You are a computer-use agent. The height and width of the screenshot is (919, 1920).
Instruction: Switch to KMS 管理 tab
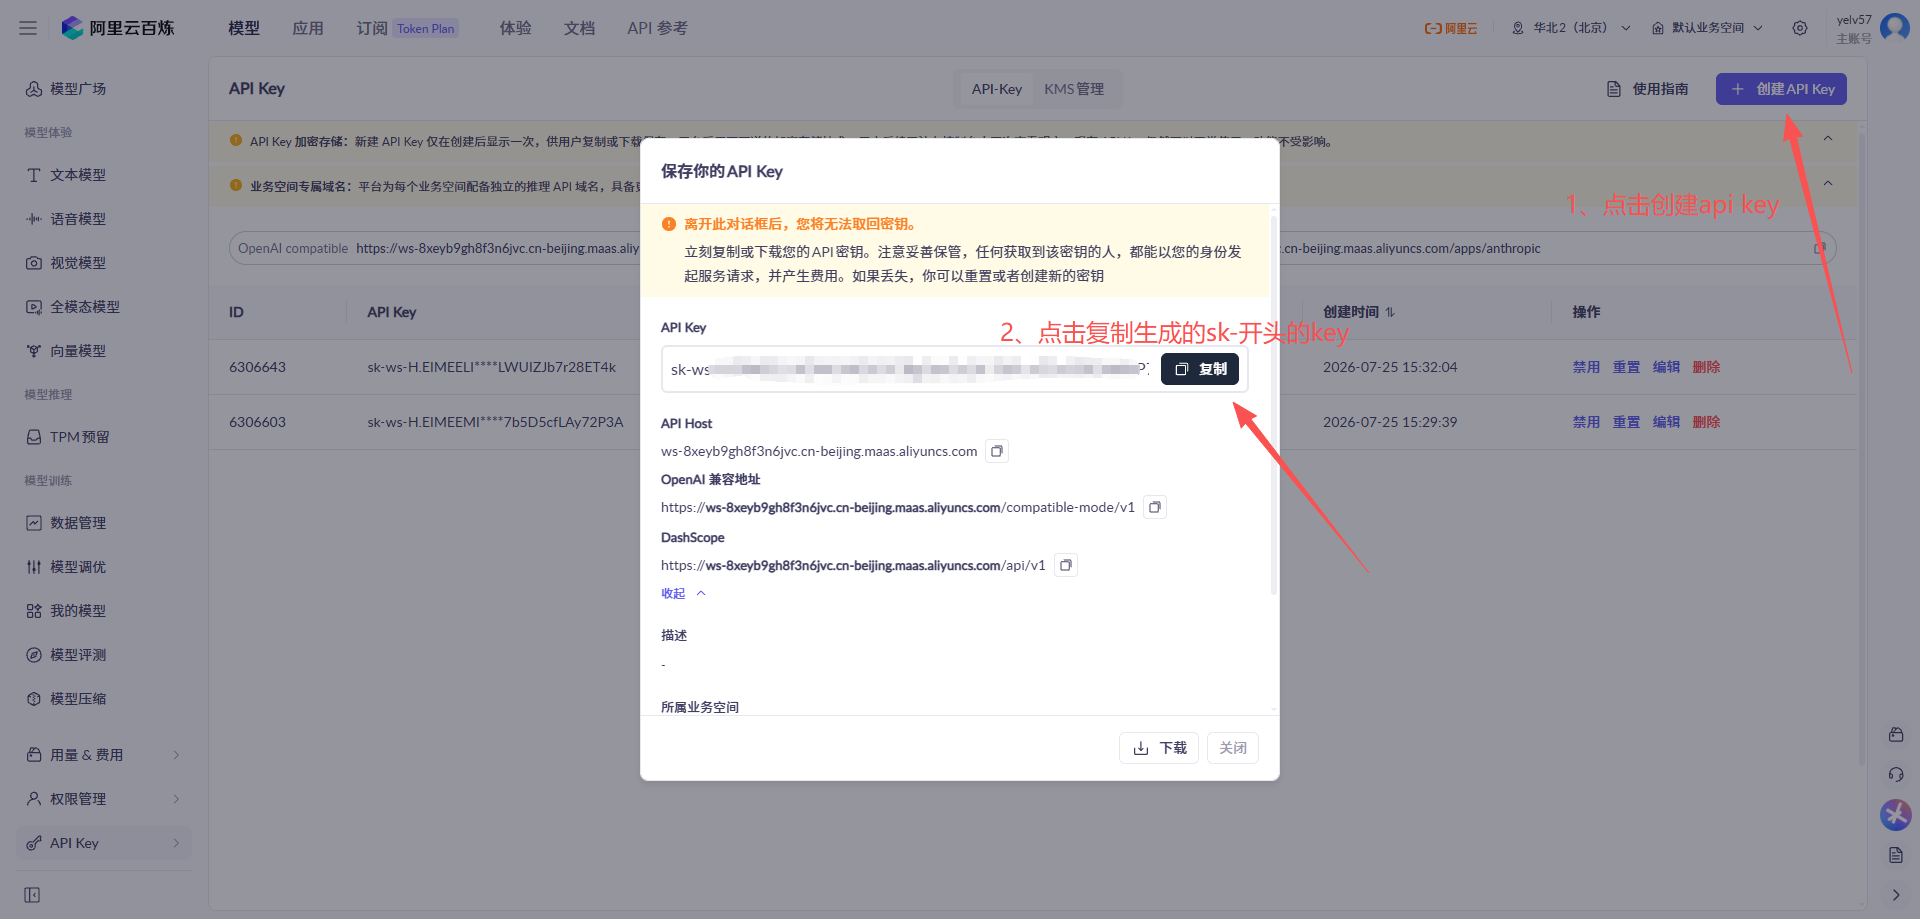1074,89
